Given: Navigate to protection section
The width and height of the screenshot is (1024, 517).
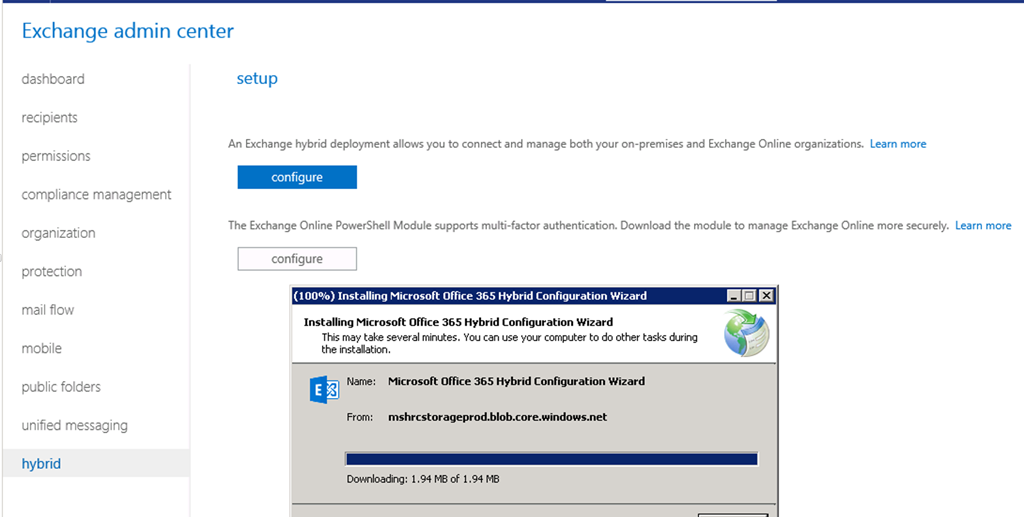Looking at the screenshot, I should (x=52, y=272).
